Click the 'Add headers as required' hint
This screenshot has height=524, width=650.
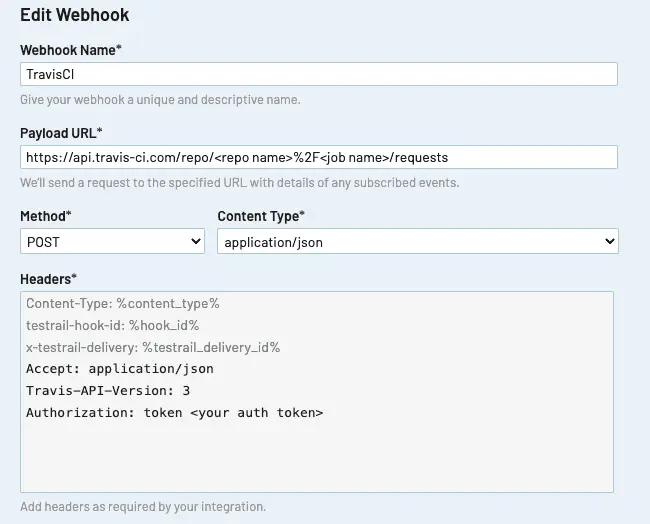click(143, 507)
